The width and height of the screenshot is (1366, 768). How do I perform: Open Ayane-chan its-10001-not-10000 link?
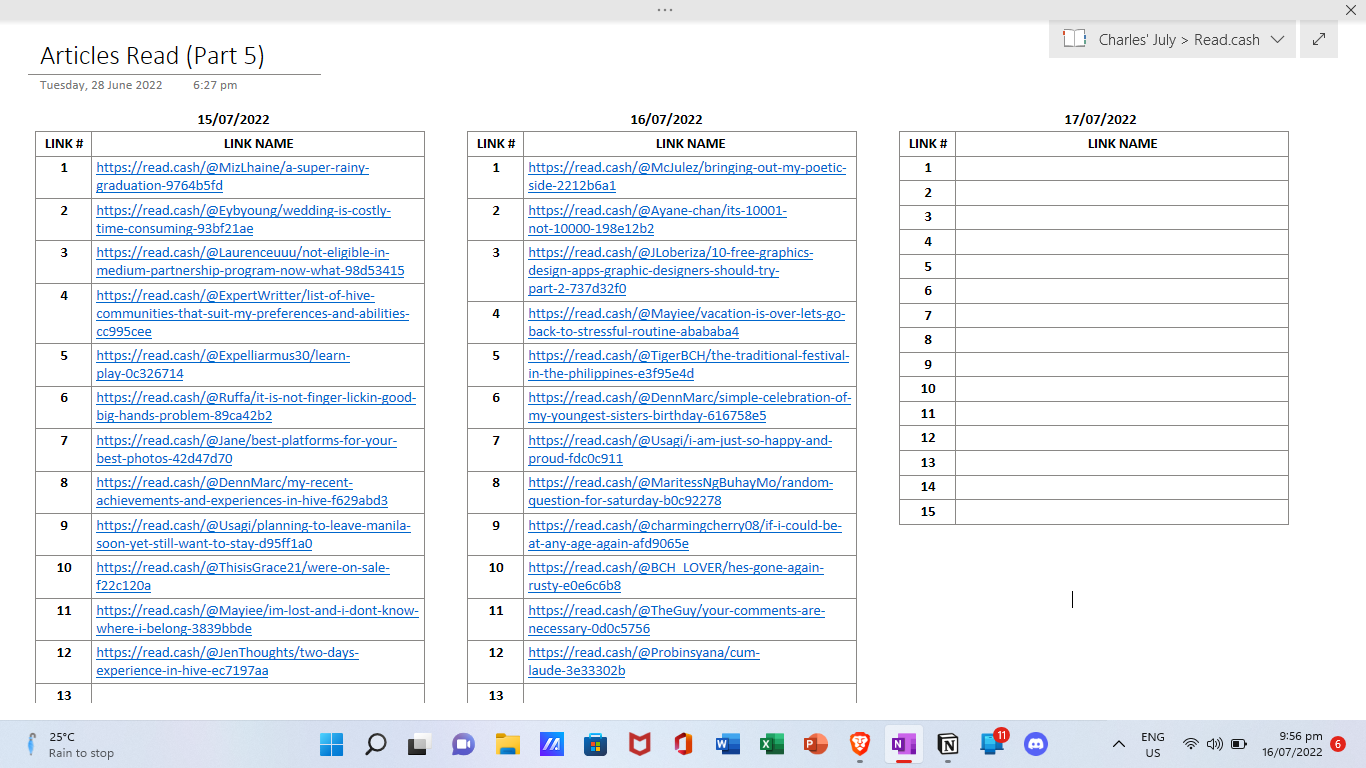(x=657, y=219)
